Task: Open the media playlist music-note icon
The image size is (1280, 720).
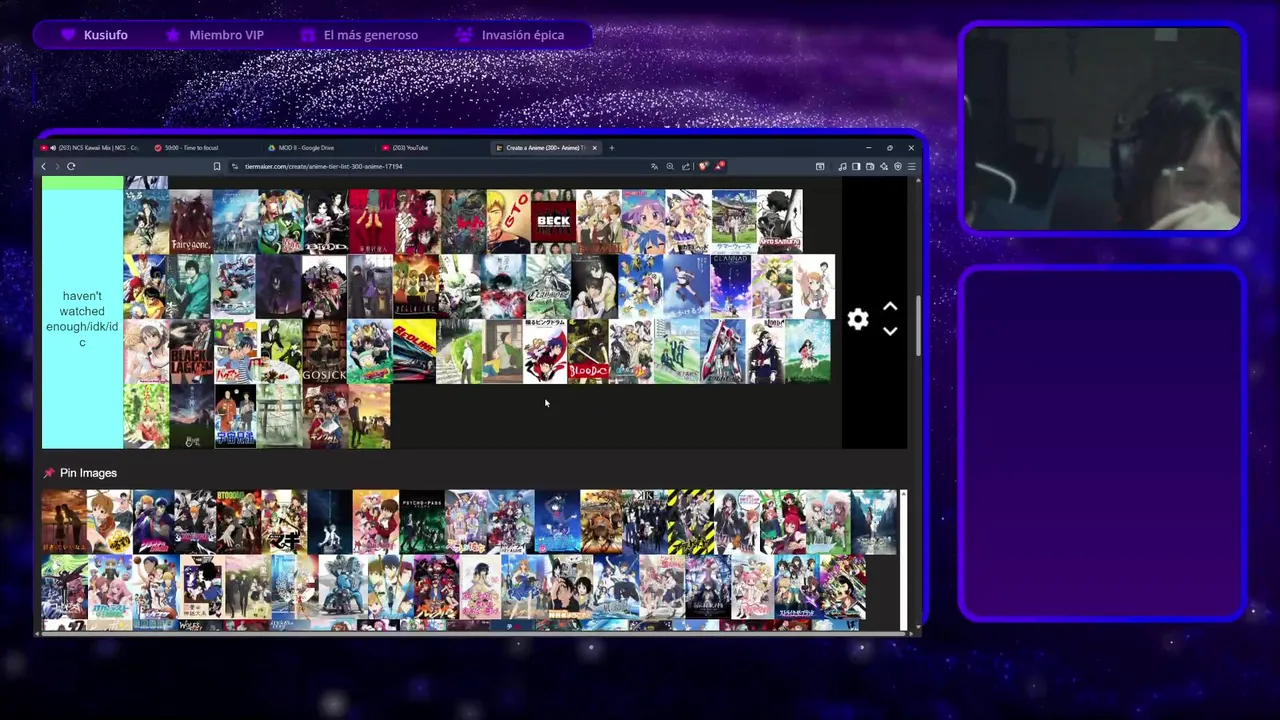Action: point(842,166)
